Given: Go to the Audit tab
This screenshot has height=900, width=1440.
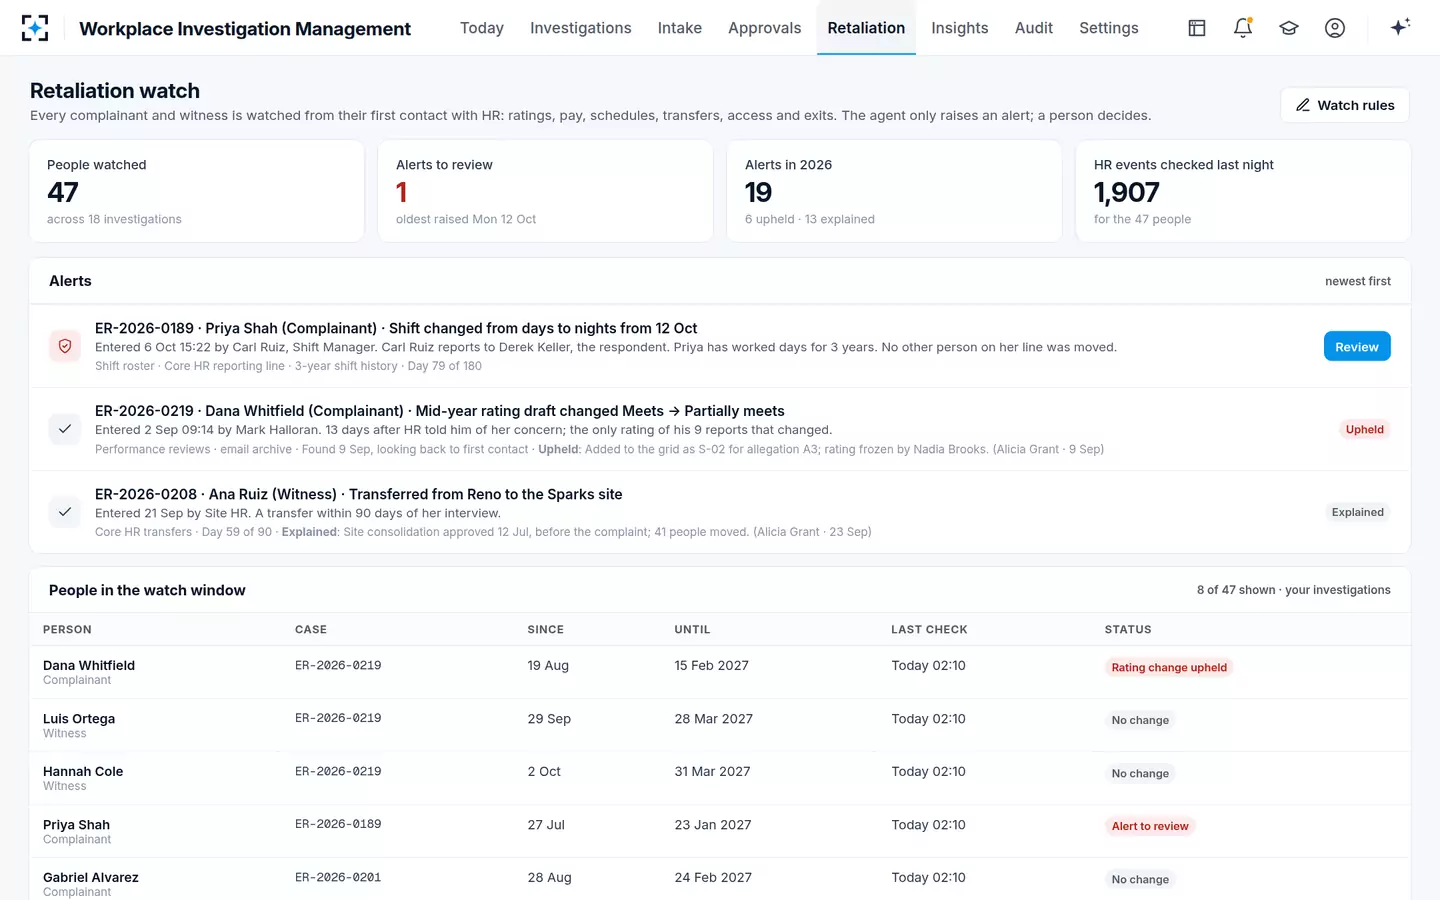Looking at the screenshot, I should click(1034, 28).
